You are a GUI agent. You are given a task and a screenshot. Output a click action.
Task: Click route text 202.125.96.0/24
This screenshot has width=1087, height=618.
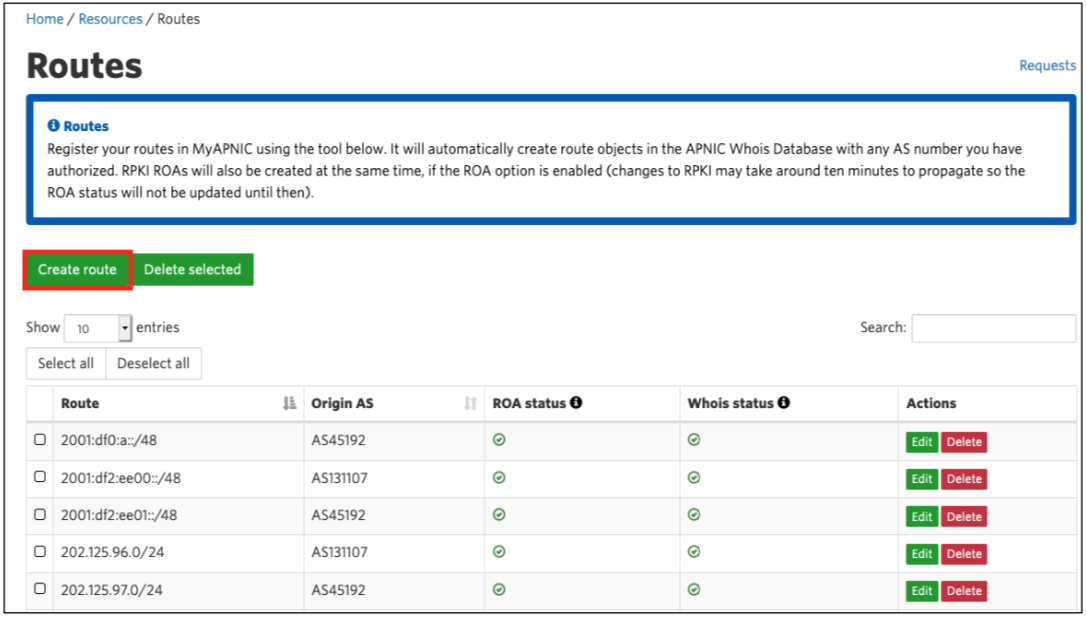coord(112,553)
